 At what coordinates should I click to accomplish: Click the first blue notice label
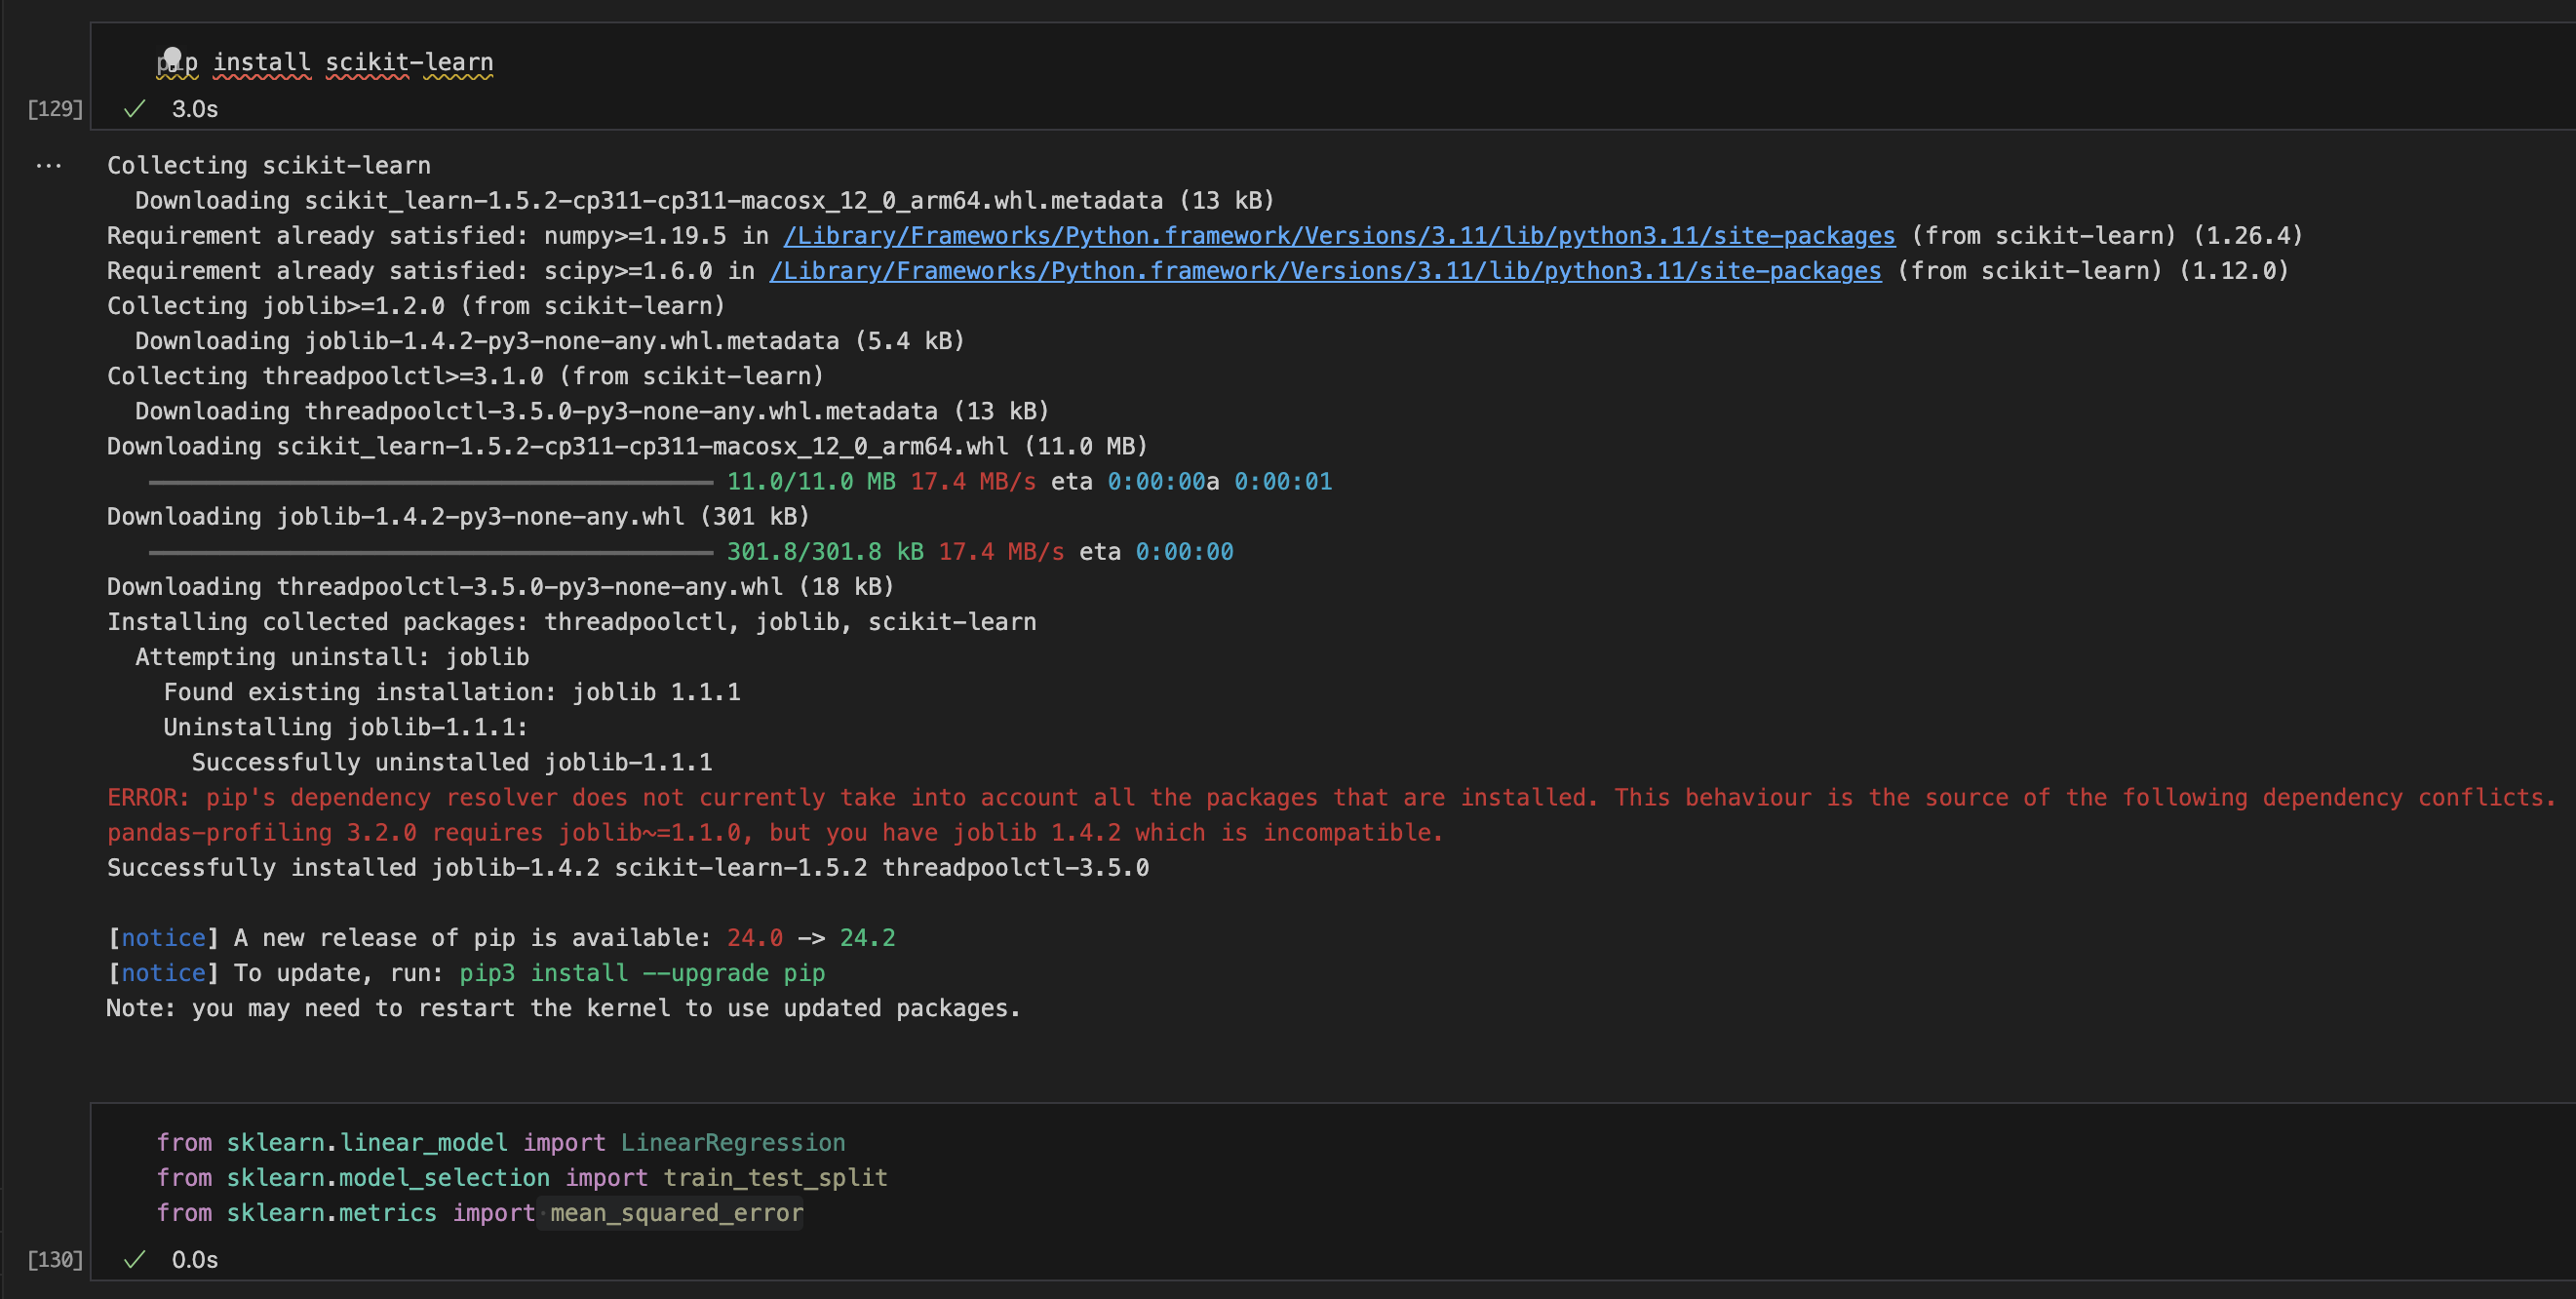[x=163, y=938]
